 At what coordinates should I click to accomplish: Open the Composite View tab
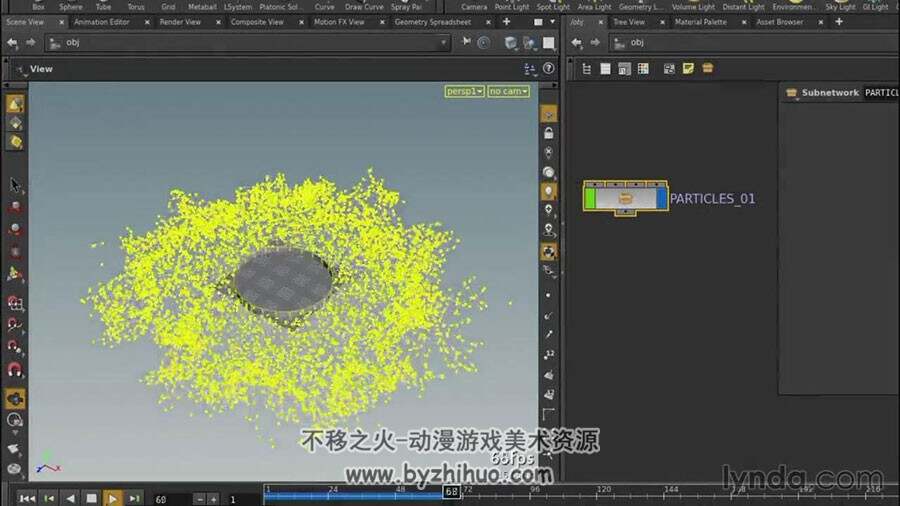[x=257, y=22]
